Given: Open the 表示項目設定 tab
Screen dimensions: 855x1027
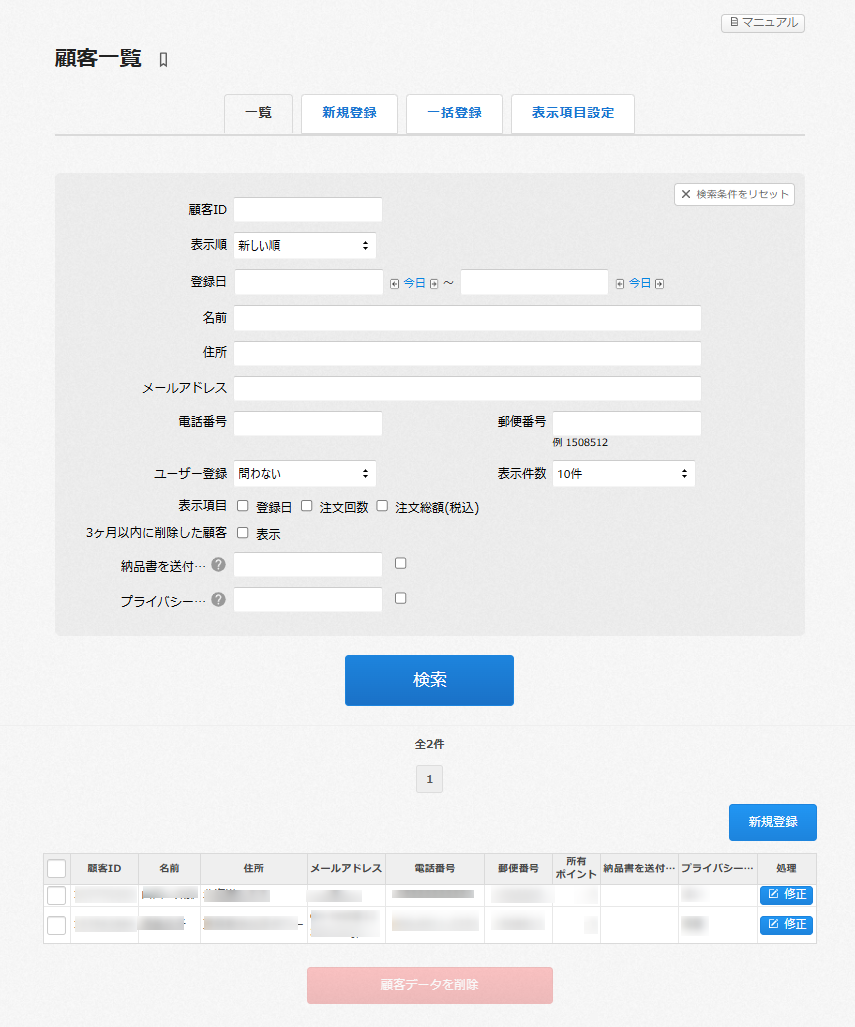Looking at the screenshot, I should 572,113.
